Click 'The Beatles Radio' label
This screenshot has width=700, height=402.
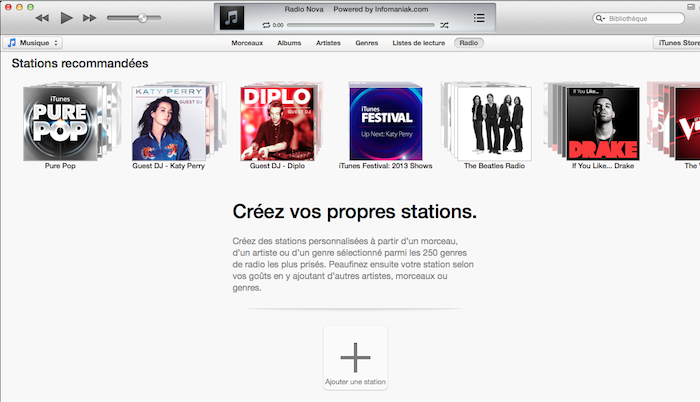pos(494,166)
